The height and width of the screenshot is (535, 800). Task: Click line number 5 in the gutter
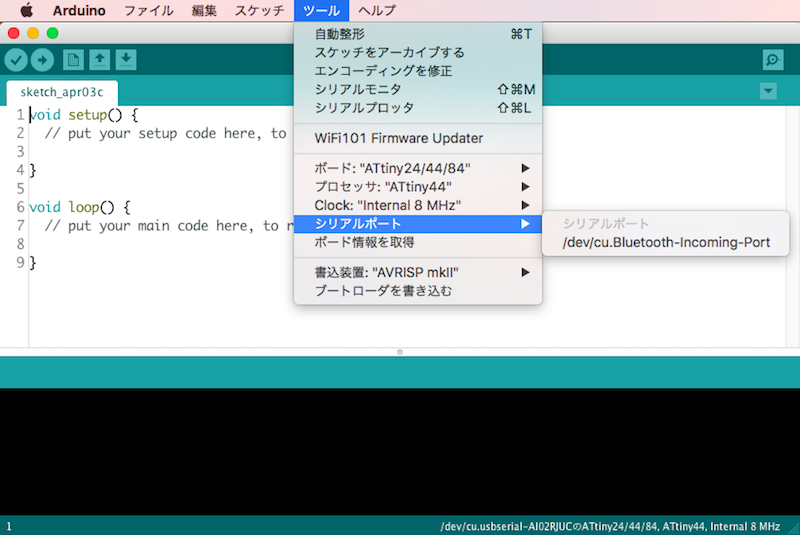[x=20, y=189]
